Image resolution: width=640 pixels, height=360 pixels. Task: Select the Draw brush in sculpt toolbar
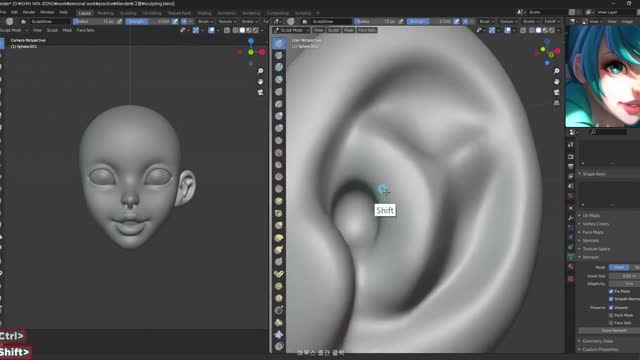(279, 43)
